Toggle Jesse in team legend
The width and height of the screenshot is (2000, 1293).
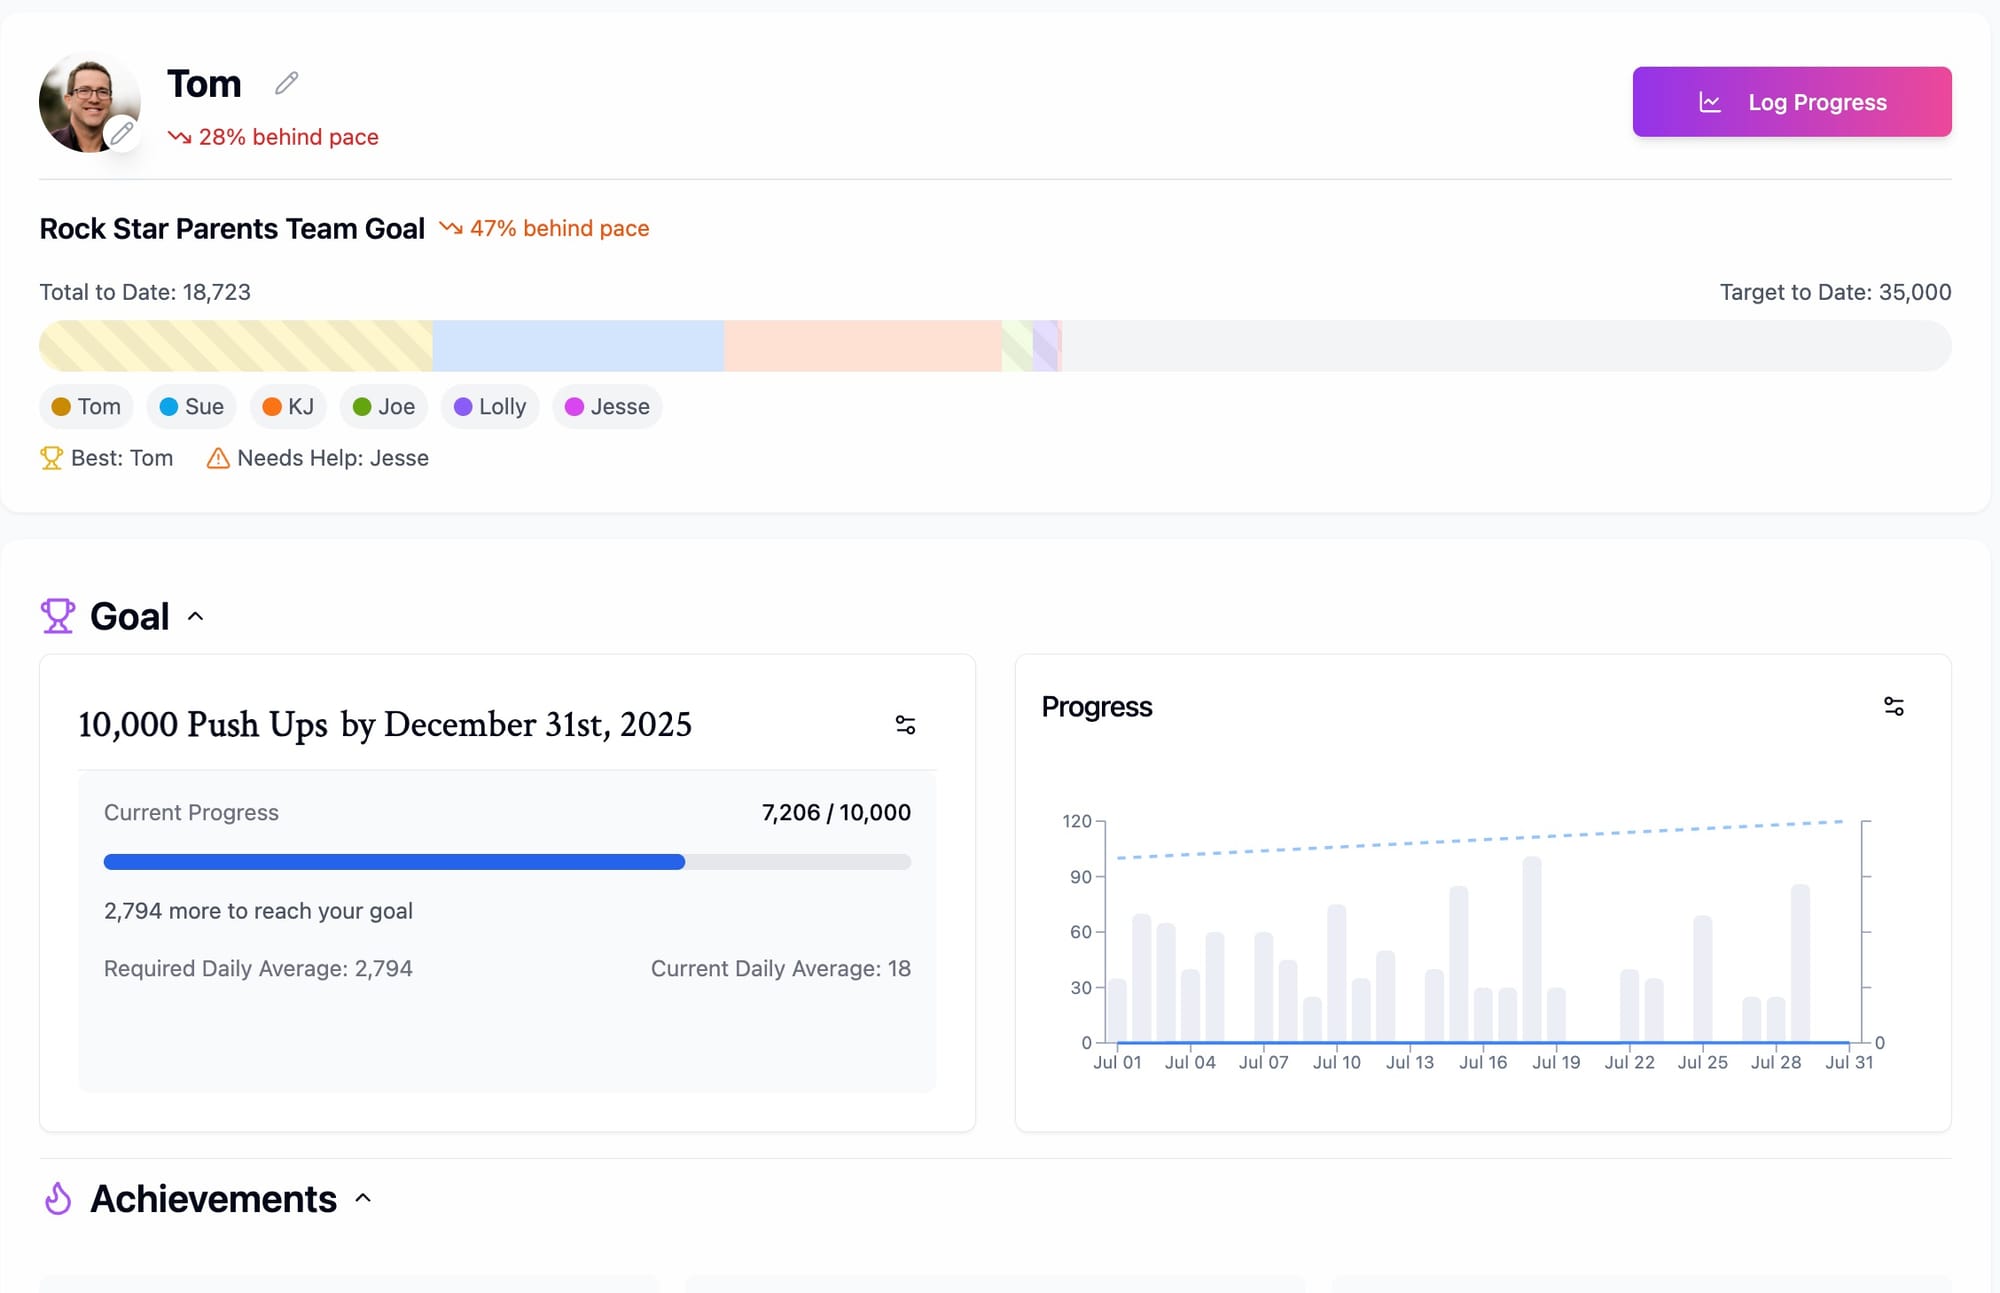tap(606, 407)
